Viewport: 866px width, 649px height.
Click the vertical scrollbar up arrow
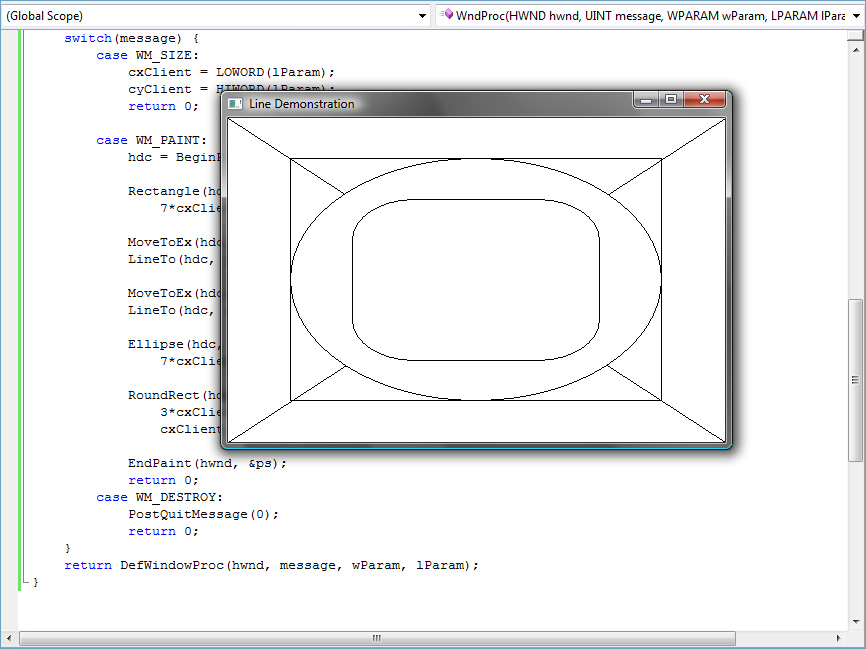856,50
